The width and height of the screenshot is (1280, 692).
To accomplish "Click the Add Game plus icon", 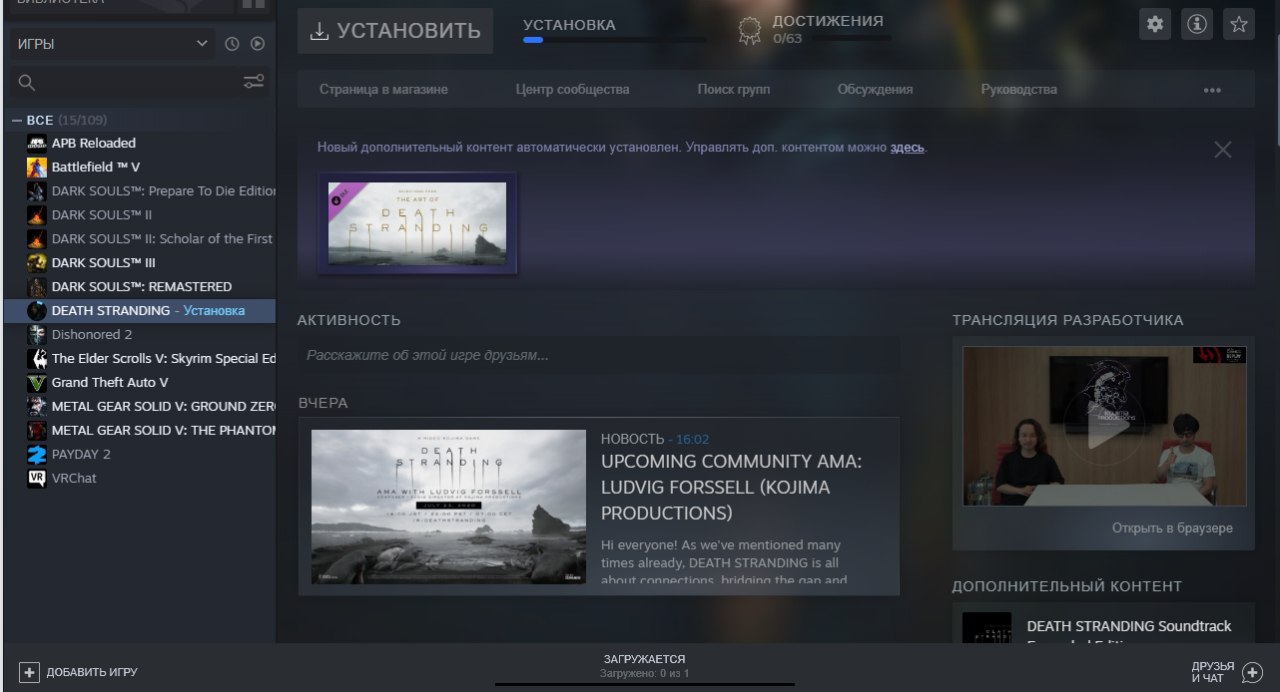I will (x=29, y=672).
